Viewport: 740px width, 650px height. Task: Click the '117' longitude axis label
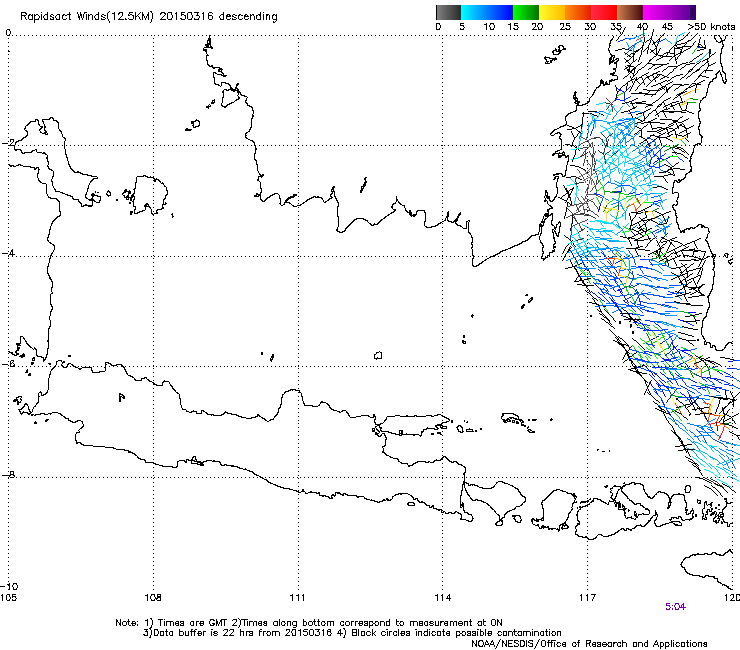[x=588, y=598]
